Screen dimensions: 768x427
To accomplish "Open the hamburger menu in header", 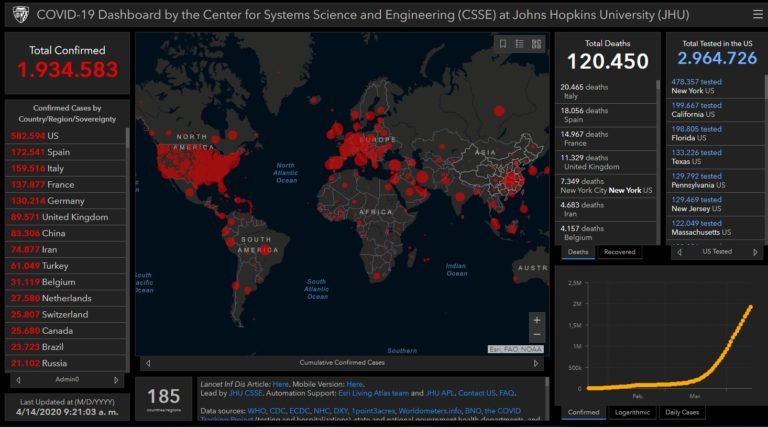I will pos(755,15).
